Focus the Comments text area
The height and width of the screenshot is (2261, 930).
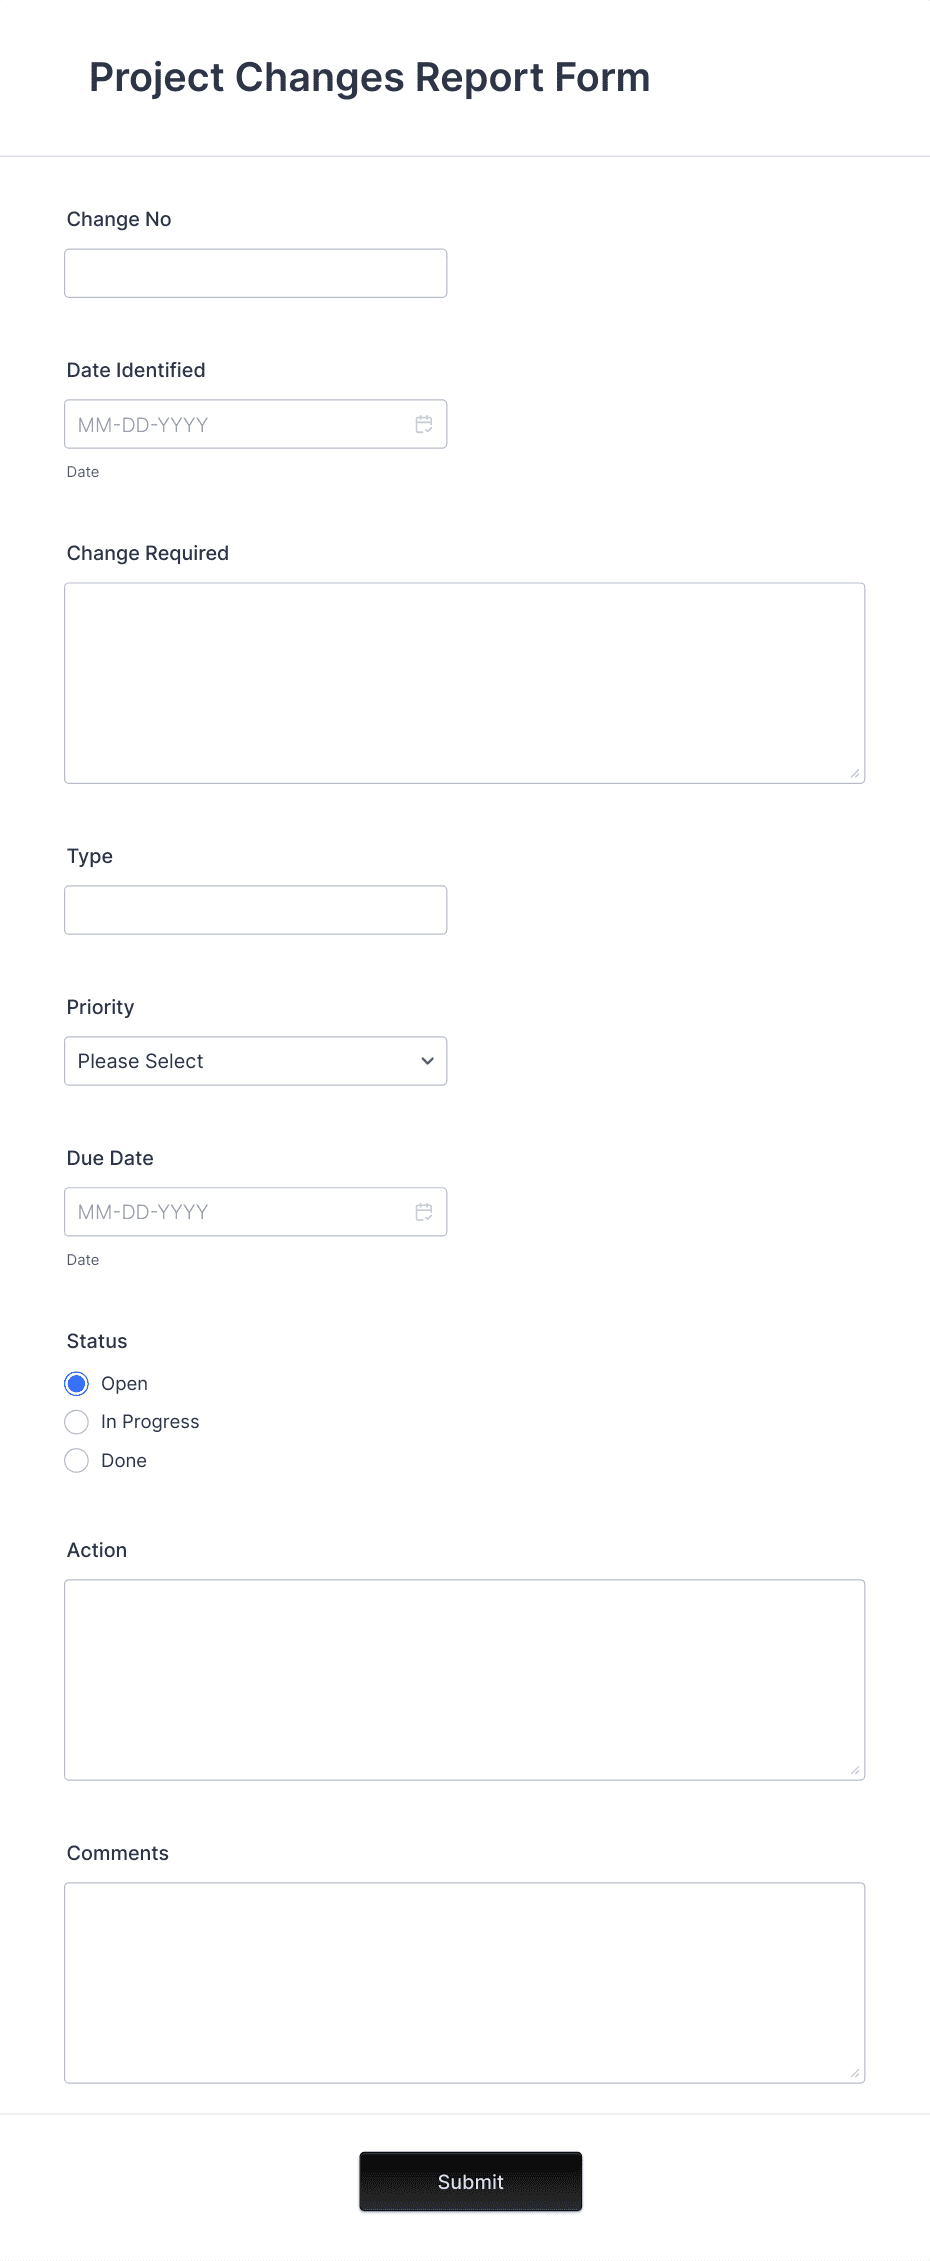[x=464, y=1982]
